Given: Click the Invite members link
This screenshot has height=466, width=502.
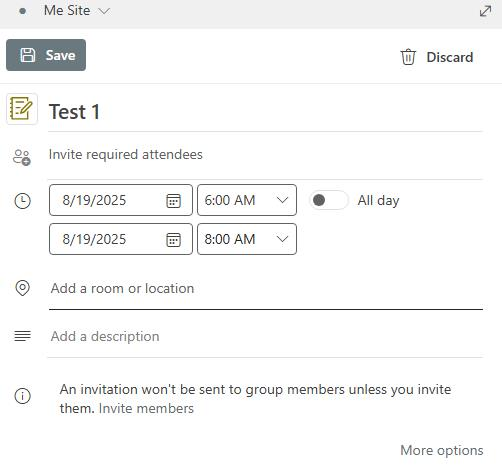Looking at the screenshot, I should click(146, 409).
